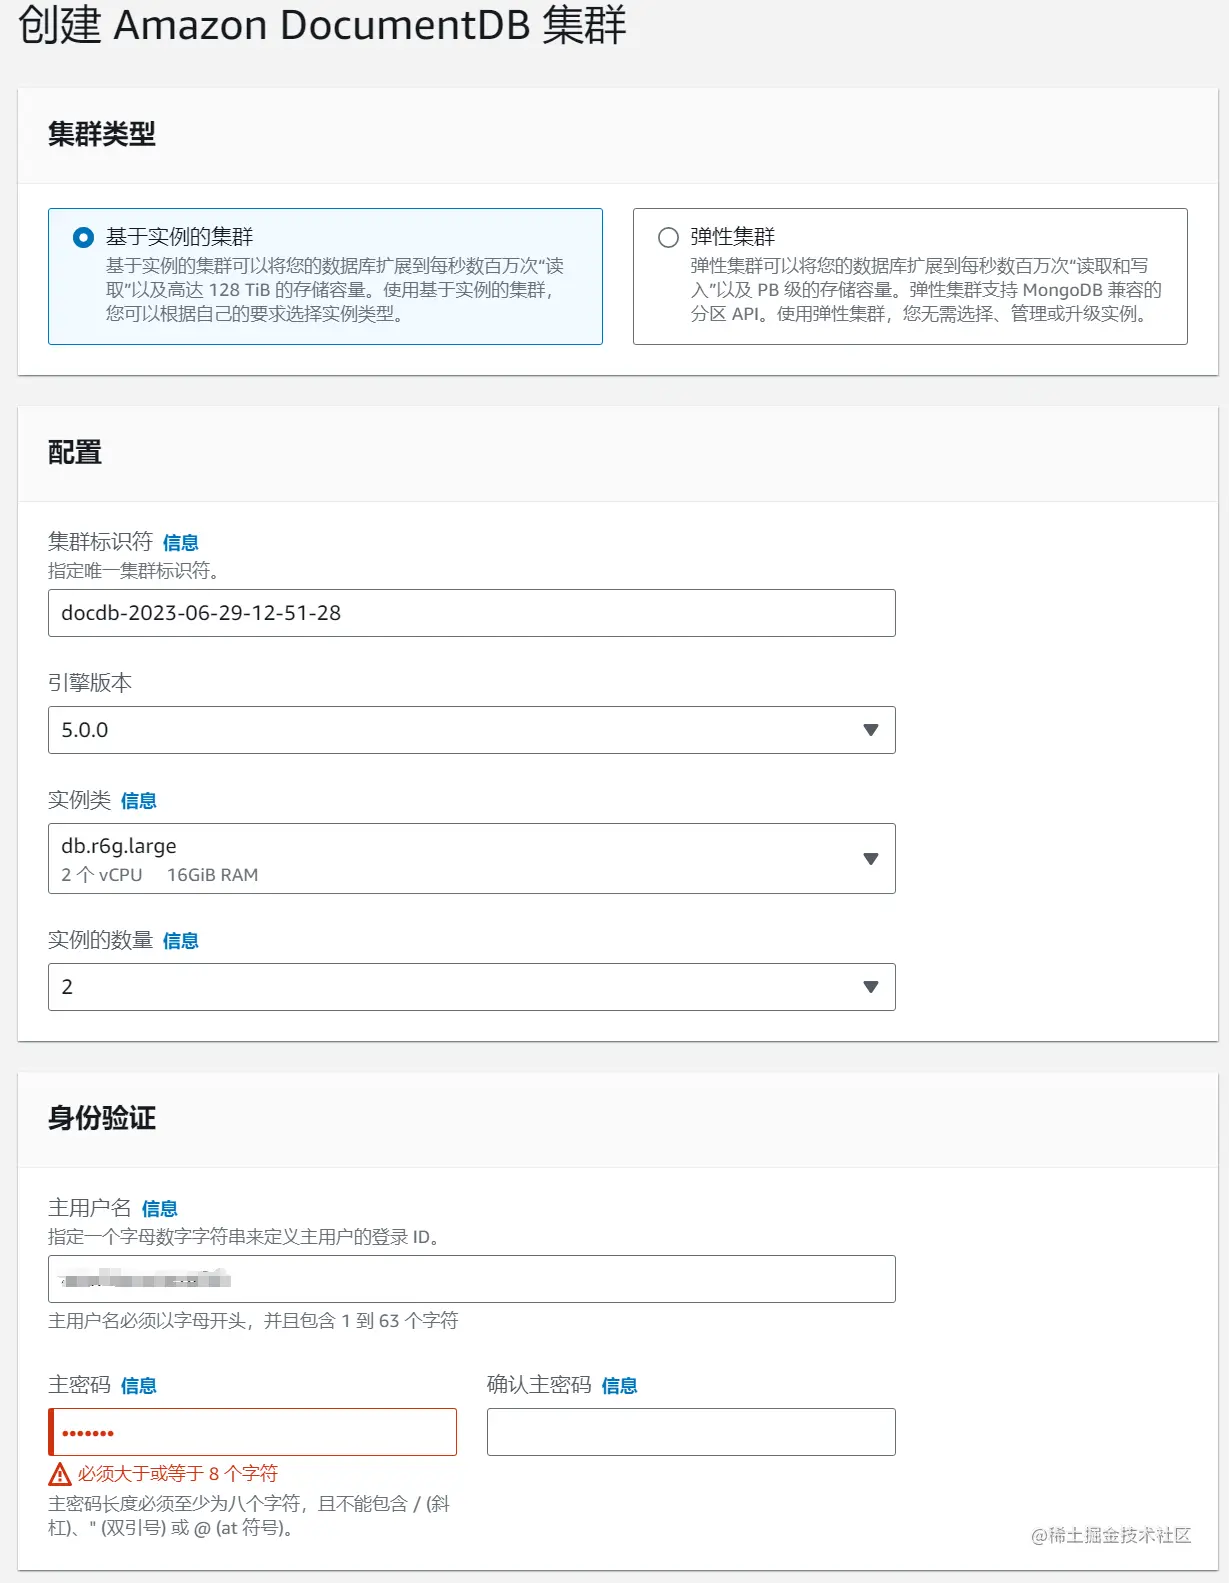Open the 信息 link beside 主用户名
Viewport: 1229px width, 1583px height.
point(159,1209)
